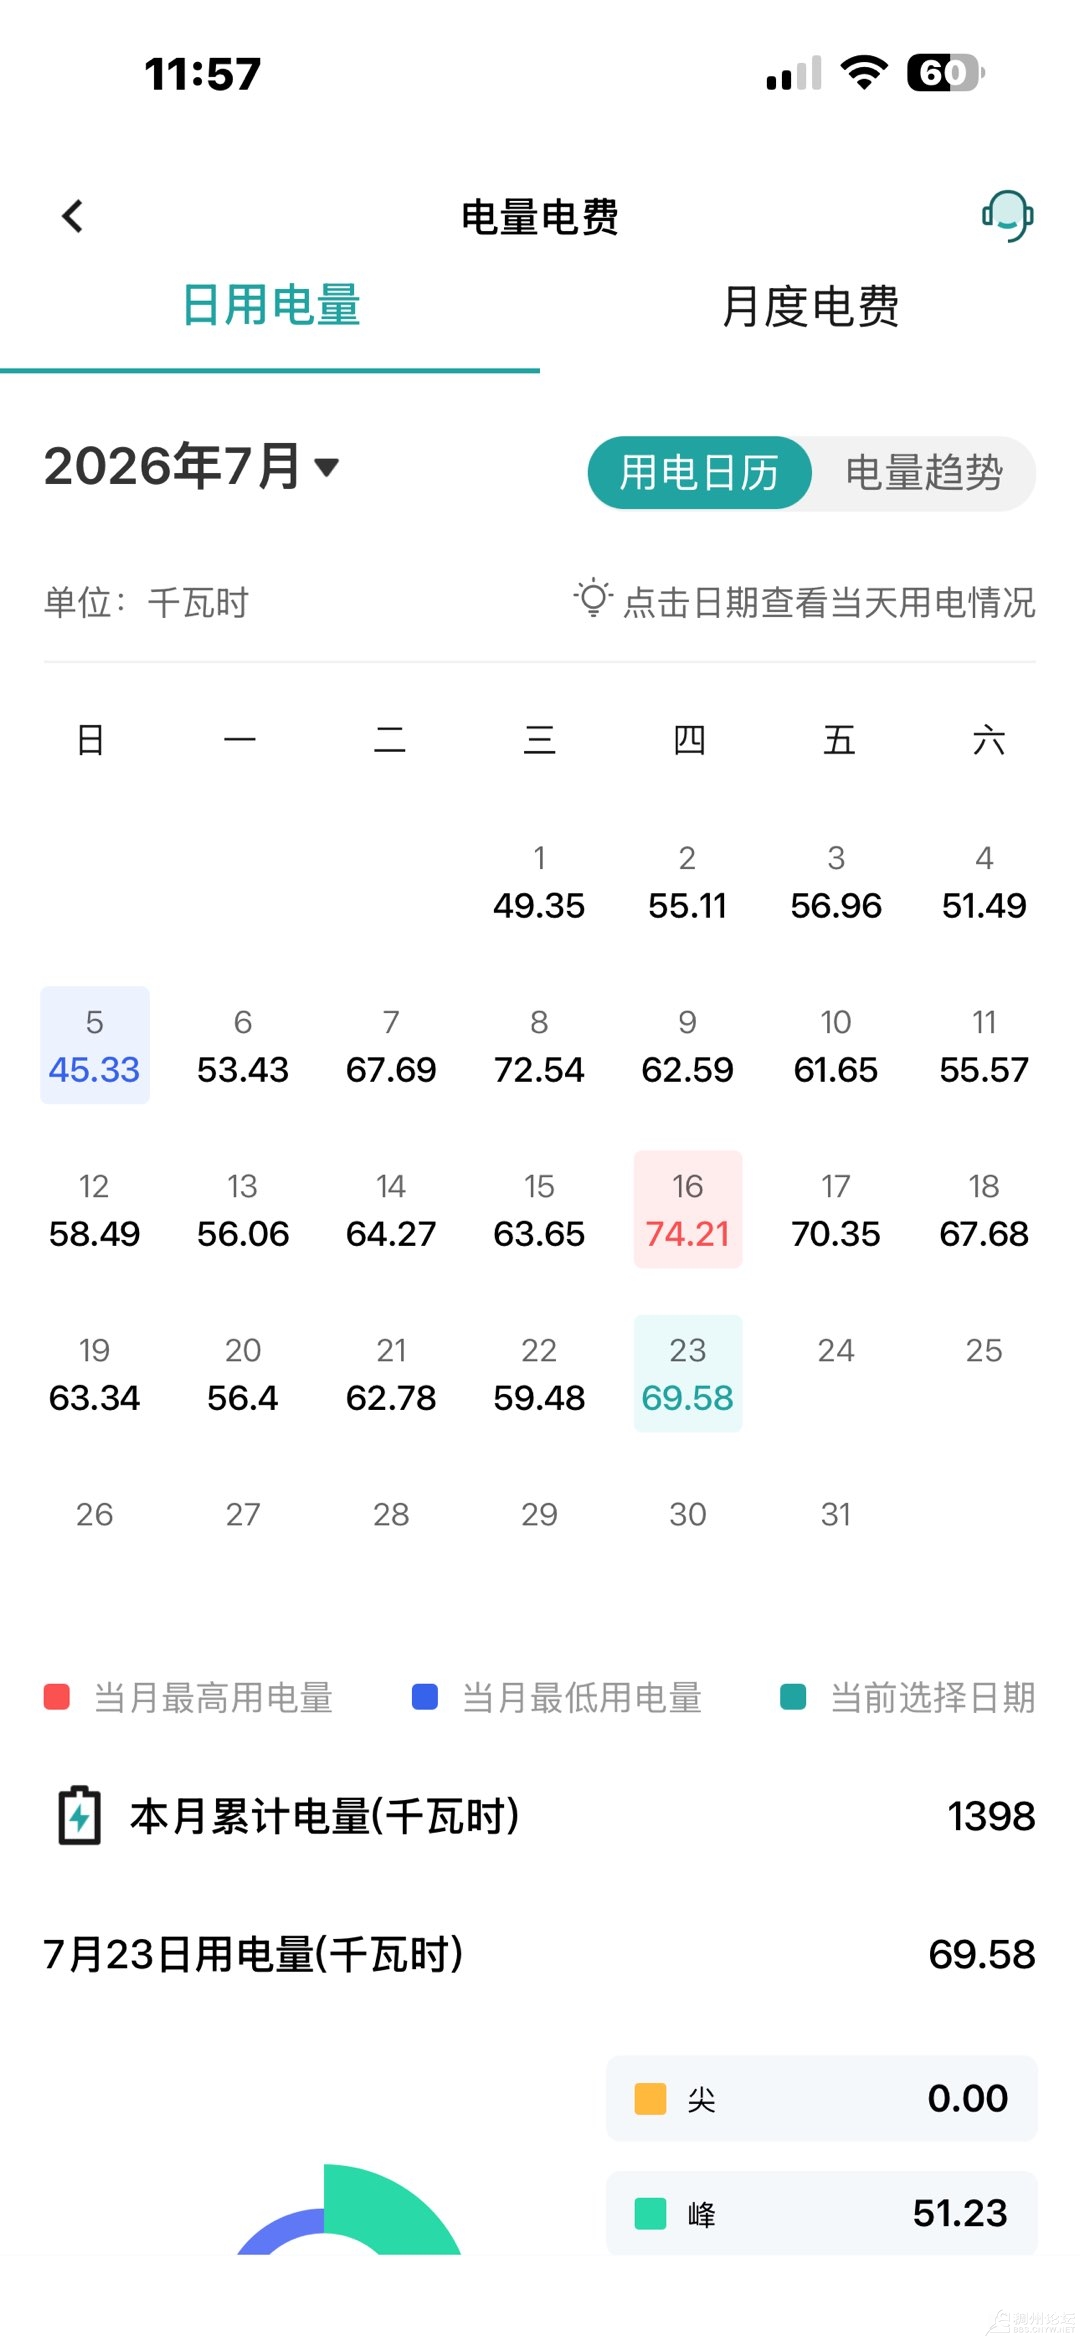Choose July 13 showing 56.06
Screen dimensions: 1080x2341
(243, 1210)
